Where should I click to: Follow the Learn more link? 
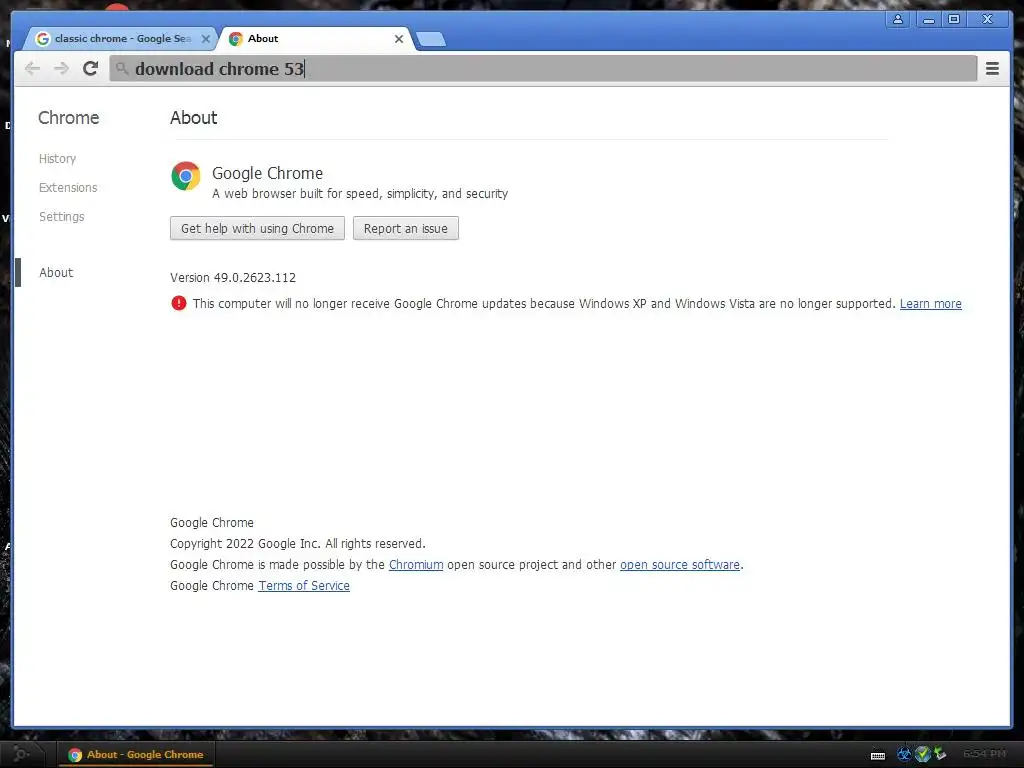931,304
